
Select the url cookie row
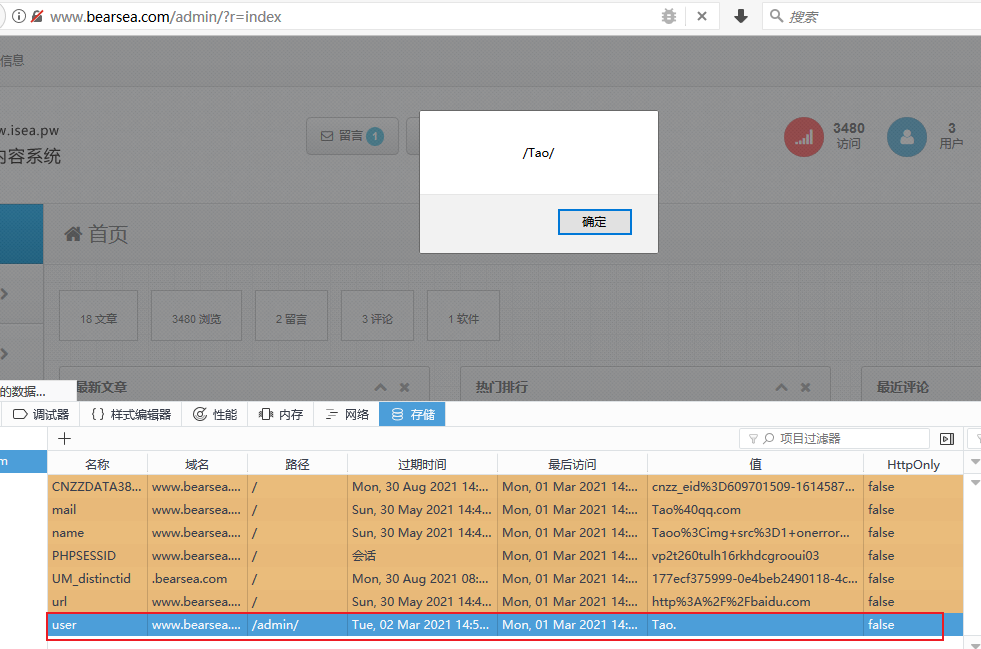(505, 601)
